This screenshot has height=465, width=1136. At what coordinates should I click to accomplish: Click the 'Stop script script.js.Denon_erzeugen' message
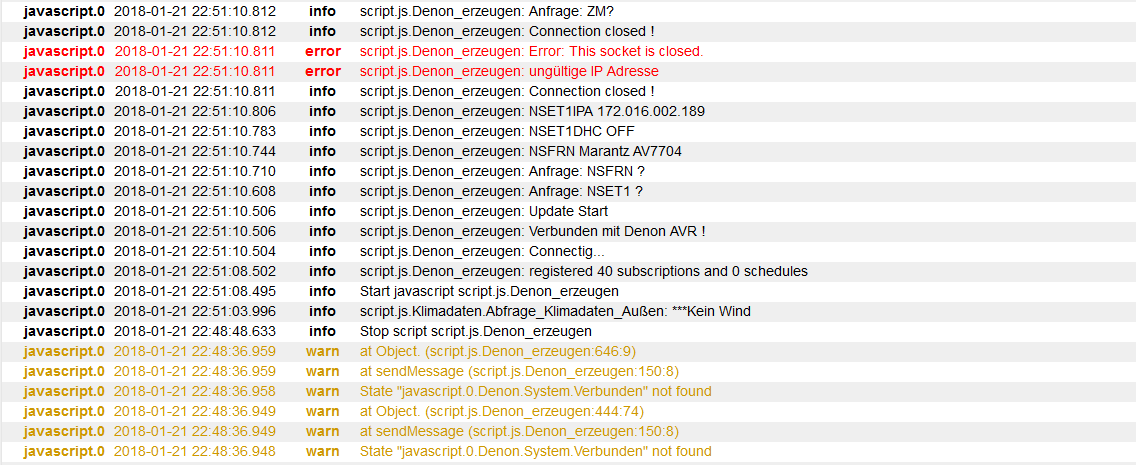point(476,331)
